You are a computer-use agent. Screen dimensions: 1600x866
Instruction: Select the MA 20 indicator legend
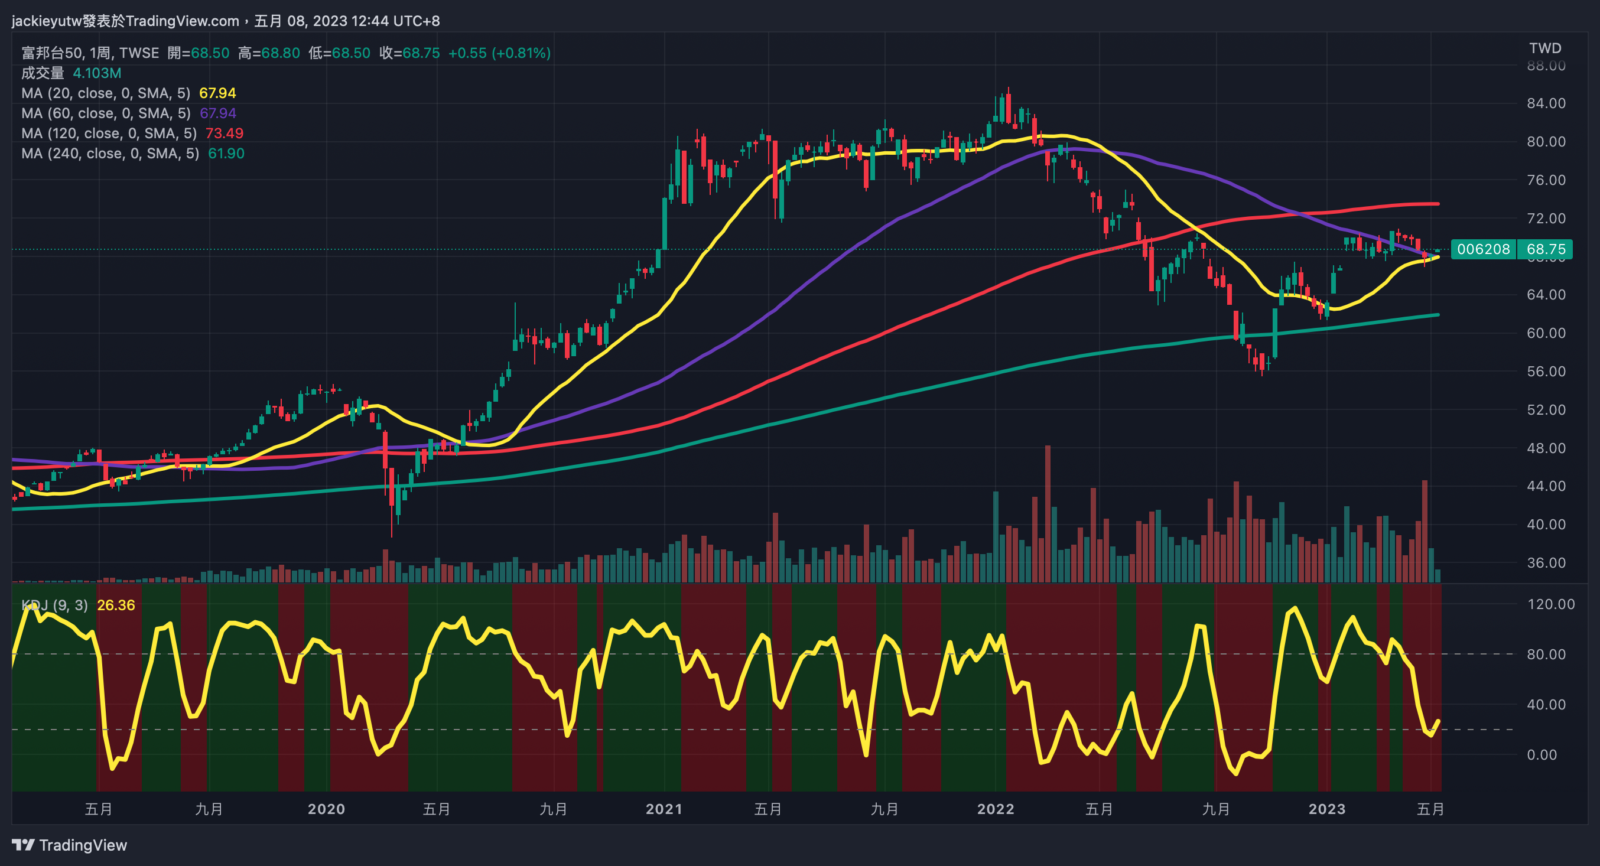pyautogui.click(x=106, y=93)
